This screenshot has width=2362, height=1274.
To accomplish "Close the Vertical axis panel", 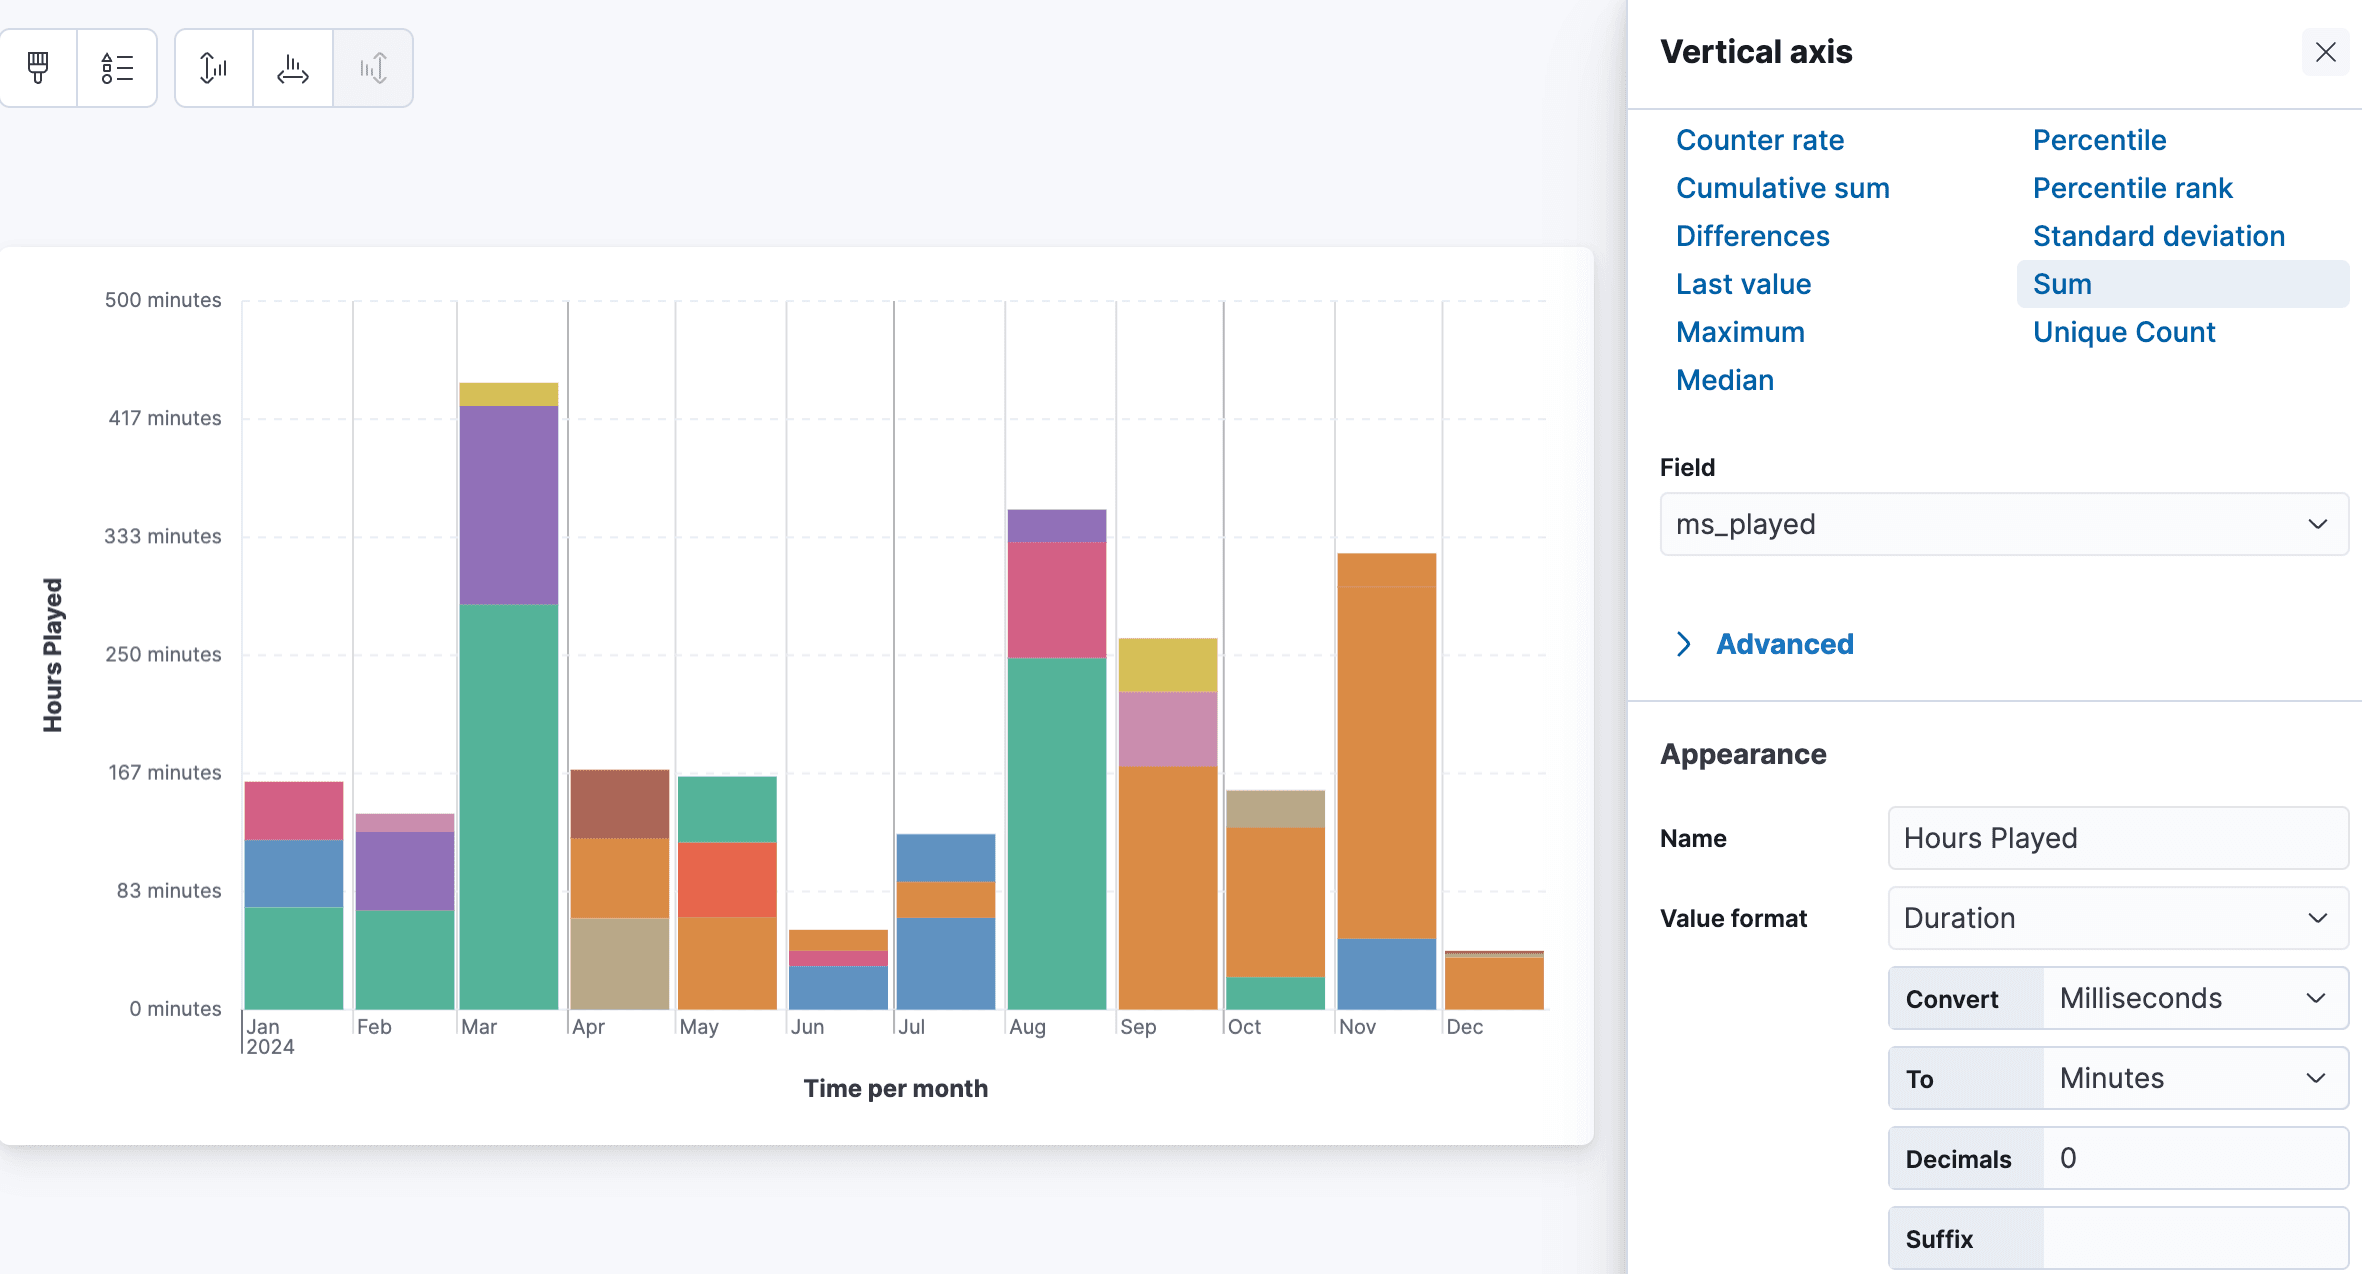I will [2326, 52].
